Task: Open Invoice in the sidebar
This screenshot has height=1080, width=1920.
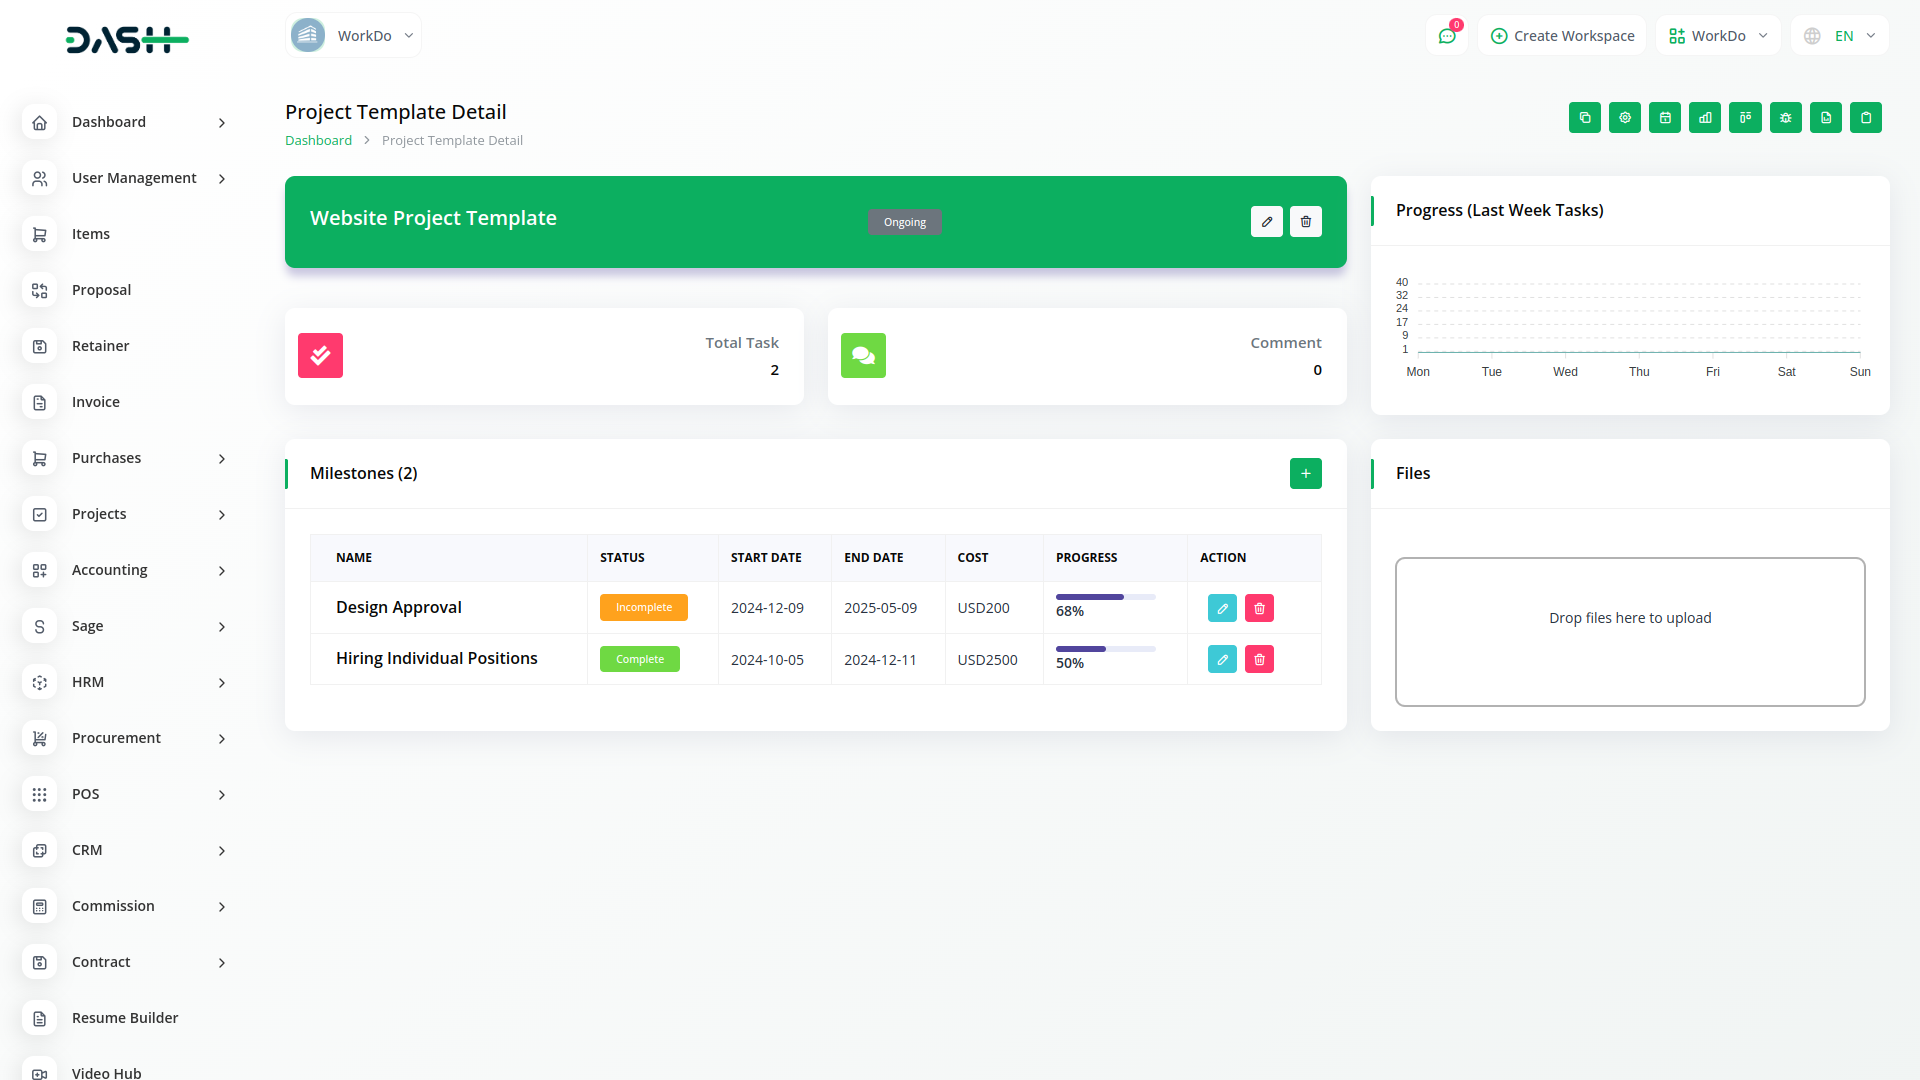Action: (x=96, y=402)
